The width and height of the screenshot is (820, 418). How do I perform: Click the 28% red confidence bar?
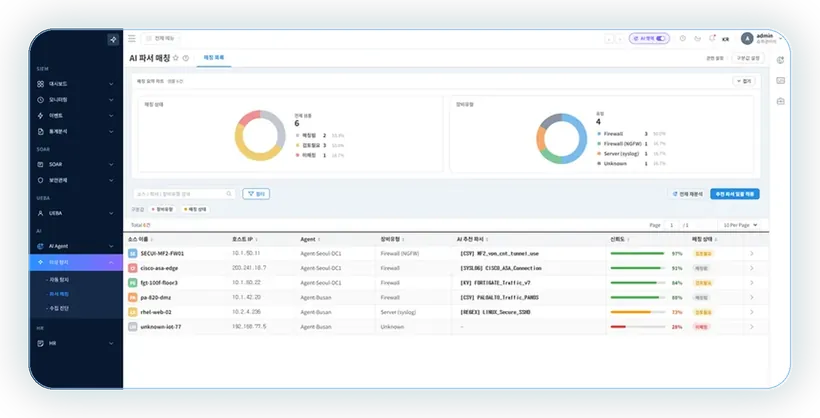[x=637, y=326]
